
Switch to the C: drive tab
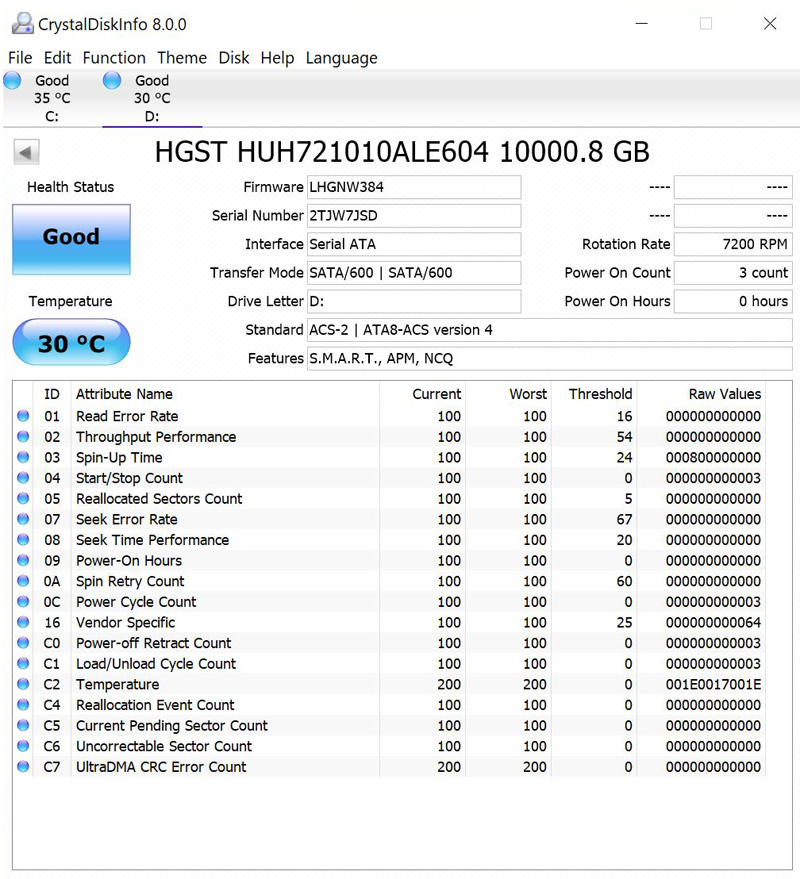coord(51,98)
